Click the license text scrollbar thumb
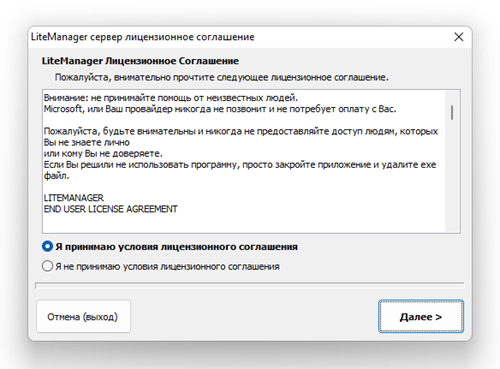This screenshot has height=369, width=500. tap(452, 112)
